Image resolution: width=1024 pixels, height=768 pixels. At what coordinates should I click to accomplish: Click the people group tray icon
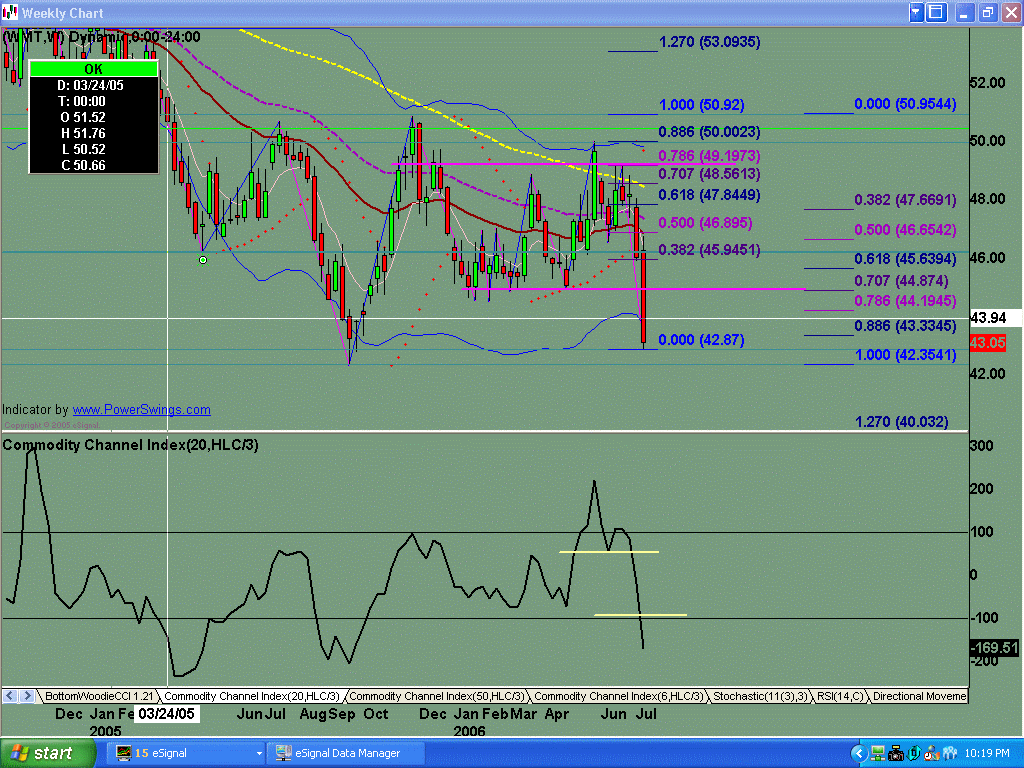950,754
